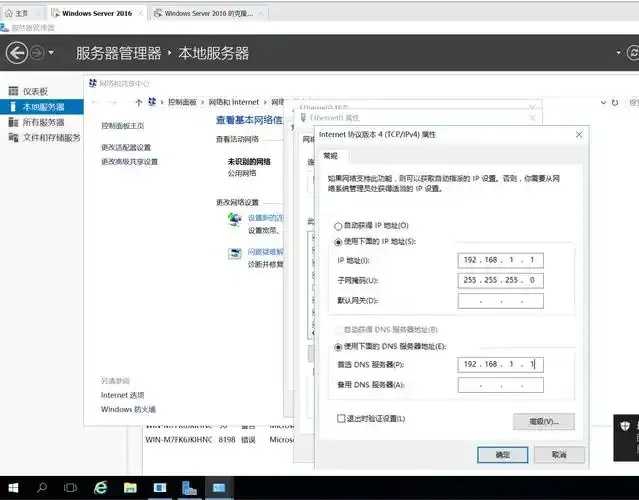Click the shield notification icon at right edge
This screenshot has width=639, height=500.
(x=625, y=426)
